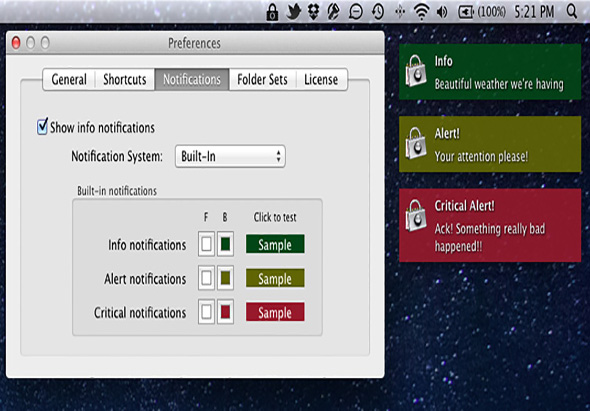Click the padlock icon in menu bar
Image resolution: width=590 pixels, height=411 pixels.
click(272, 12)
